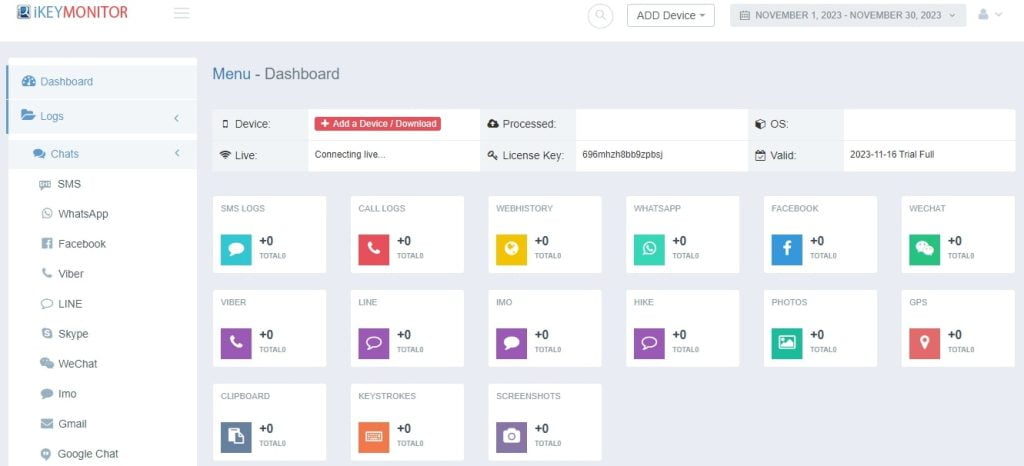
Task: Click the GPS card title
Action: pyautogui.click(x=918, y=303)
